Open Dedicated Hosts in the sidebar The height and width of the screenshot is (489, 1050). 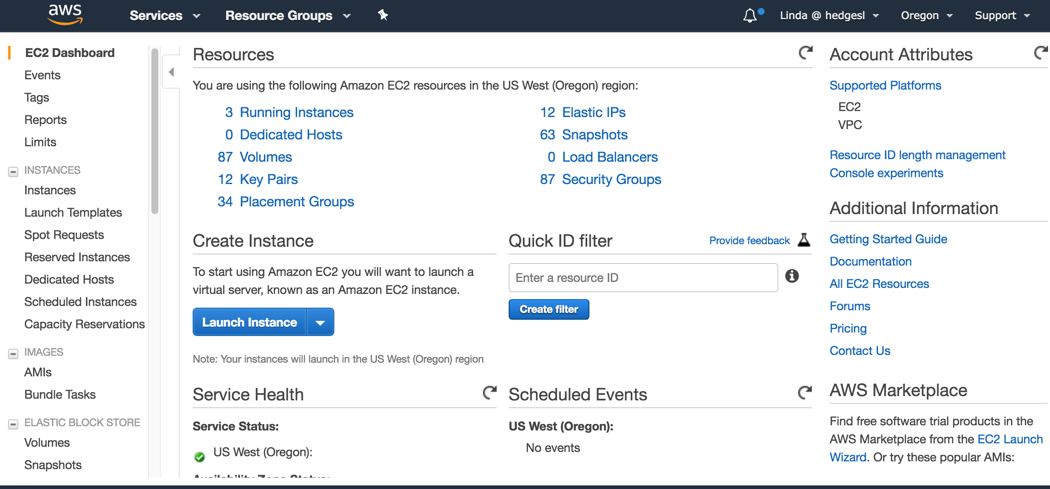click(69, 279)
